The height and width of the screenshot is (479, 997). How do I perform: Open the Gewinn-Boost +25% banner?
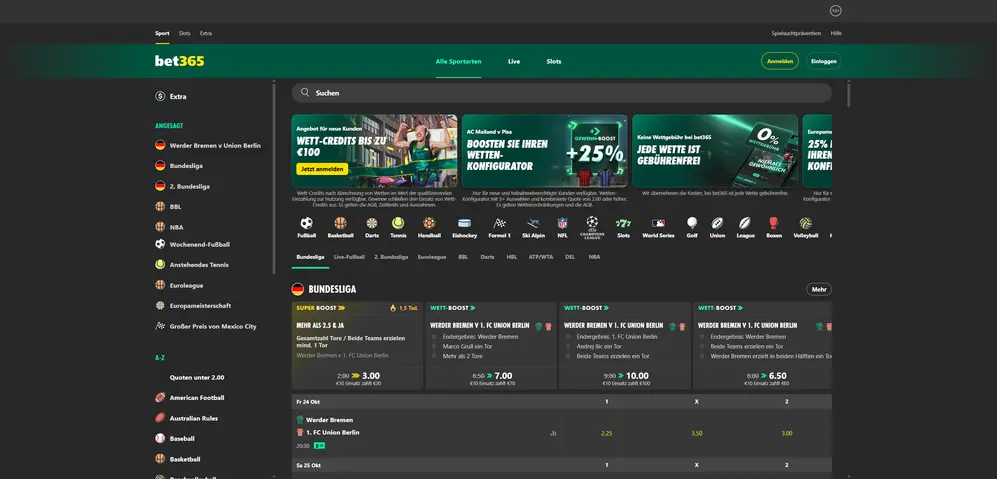[x=544, y=151]
